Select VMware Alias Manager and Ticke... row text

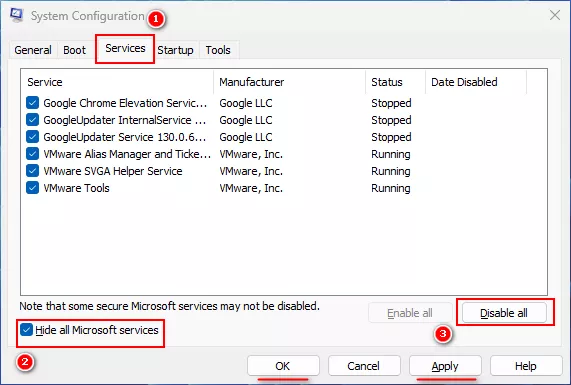click(x=127, y=154)
